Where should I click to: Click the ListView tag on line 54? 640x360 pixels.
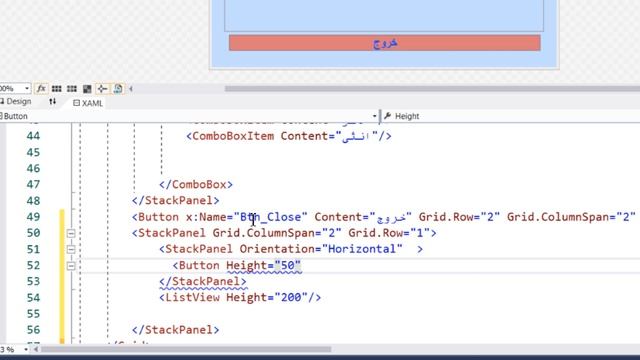[189, 298]
